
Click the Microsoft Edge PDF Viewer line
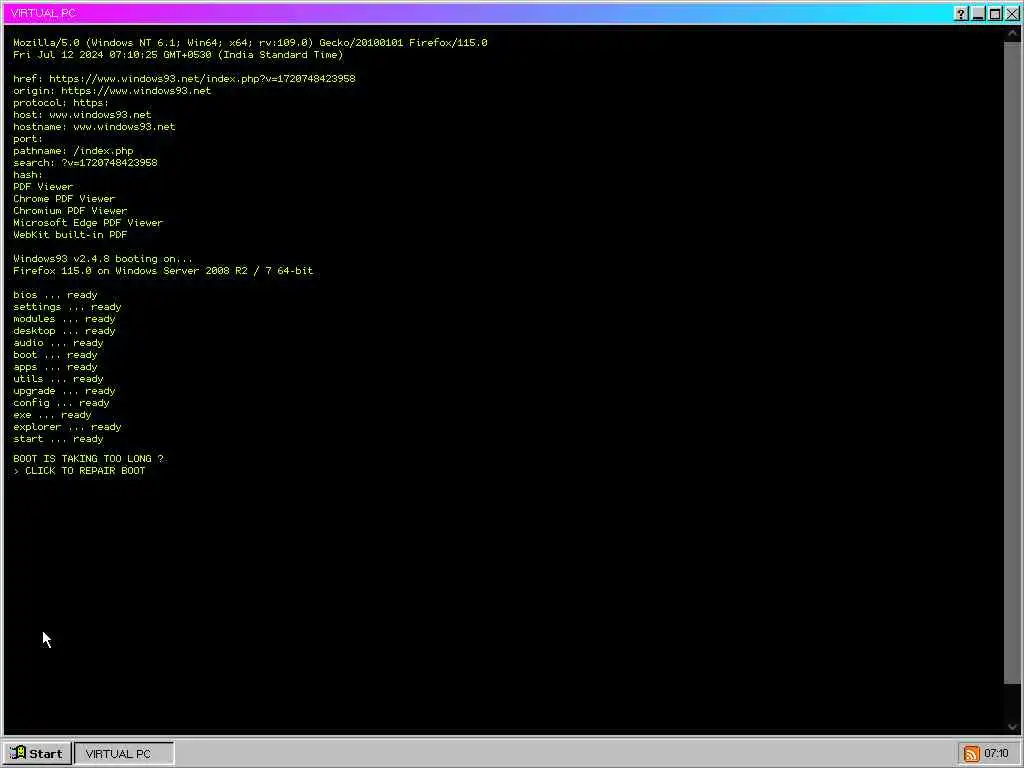point(88,223)
